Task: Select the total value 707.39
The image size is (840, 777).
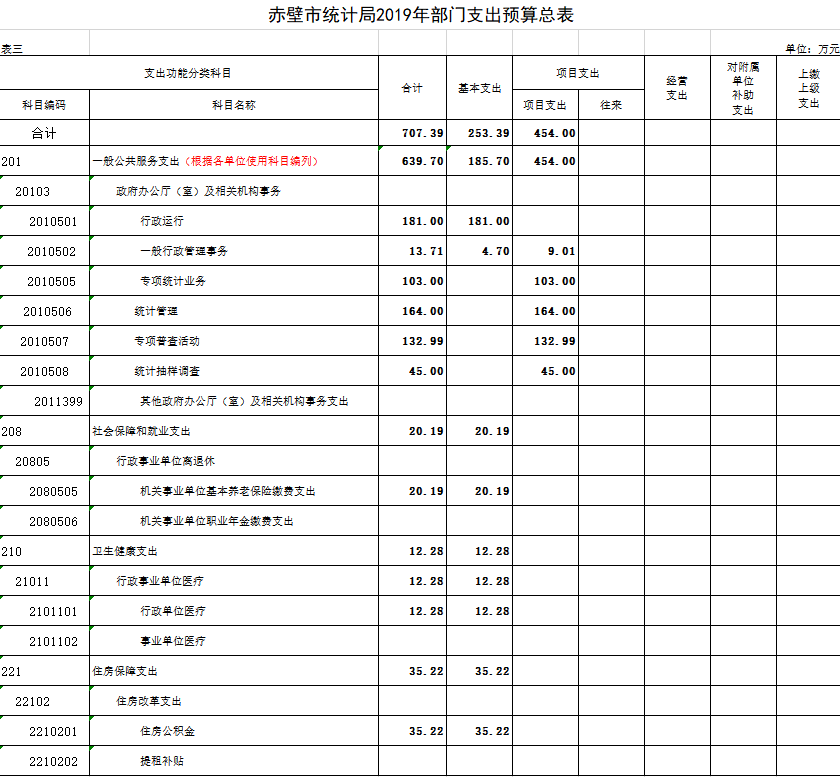Action: [x=423, y=133]
